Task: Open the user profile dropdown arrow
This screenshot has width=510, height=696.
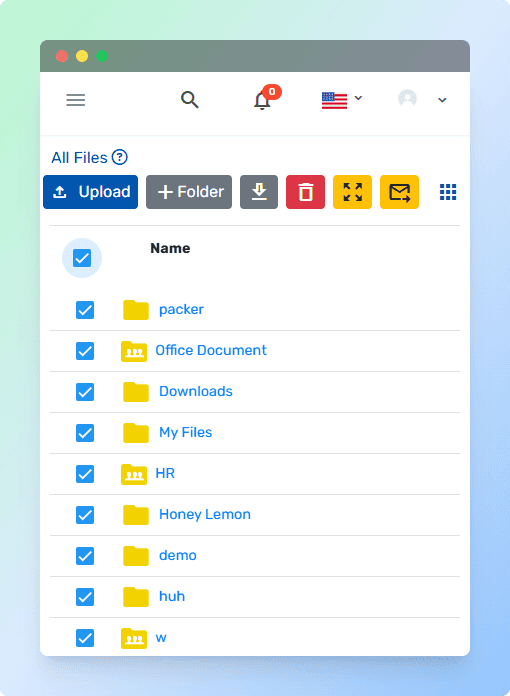Action: click(x=442, y=100)
